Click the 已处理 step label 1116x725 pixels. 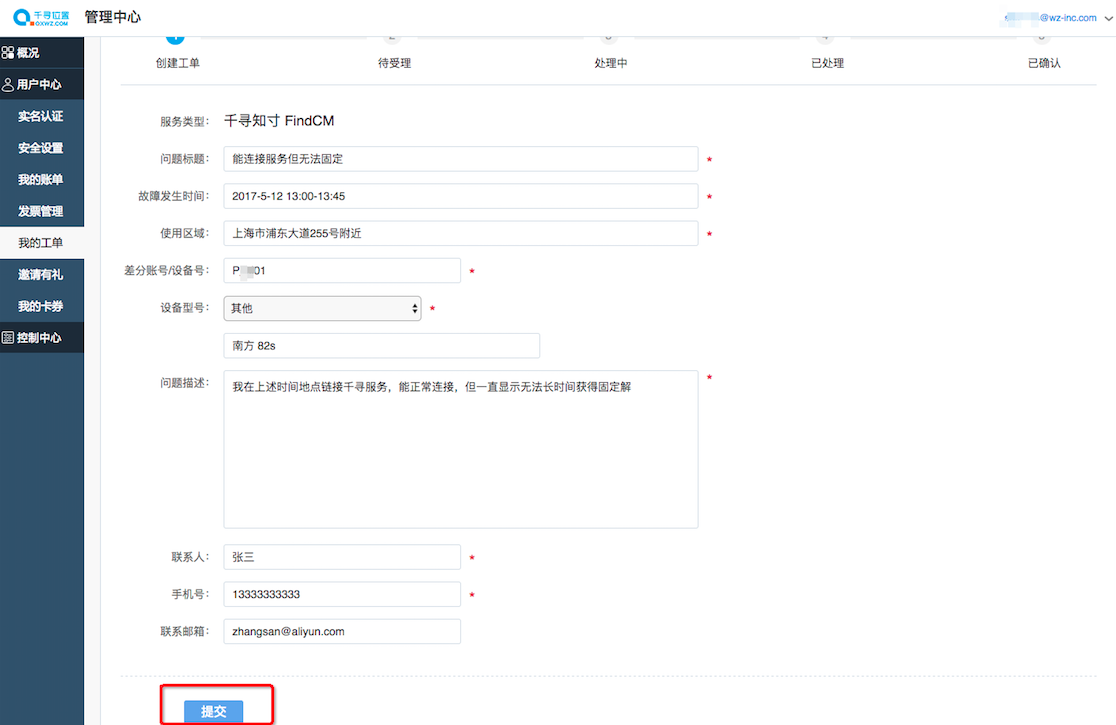tap(827, 63)
